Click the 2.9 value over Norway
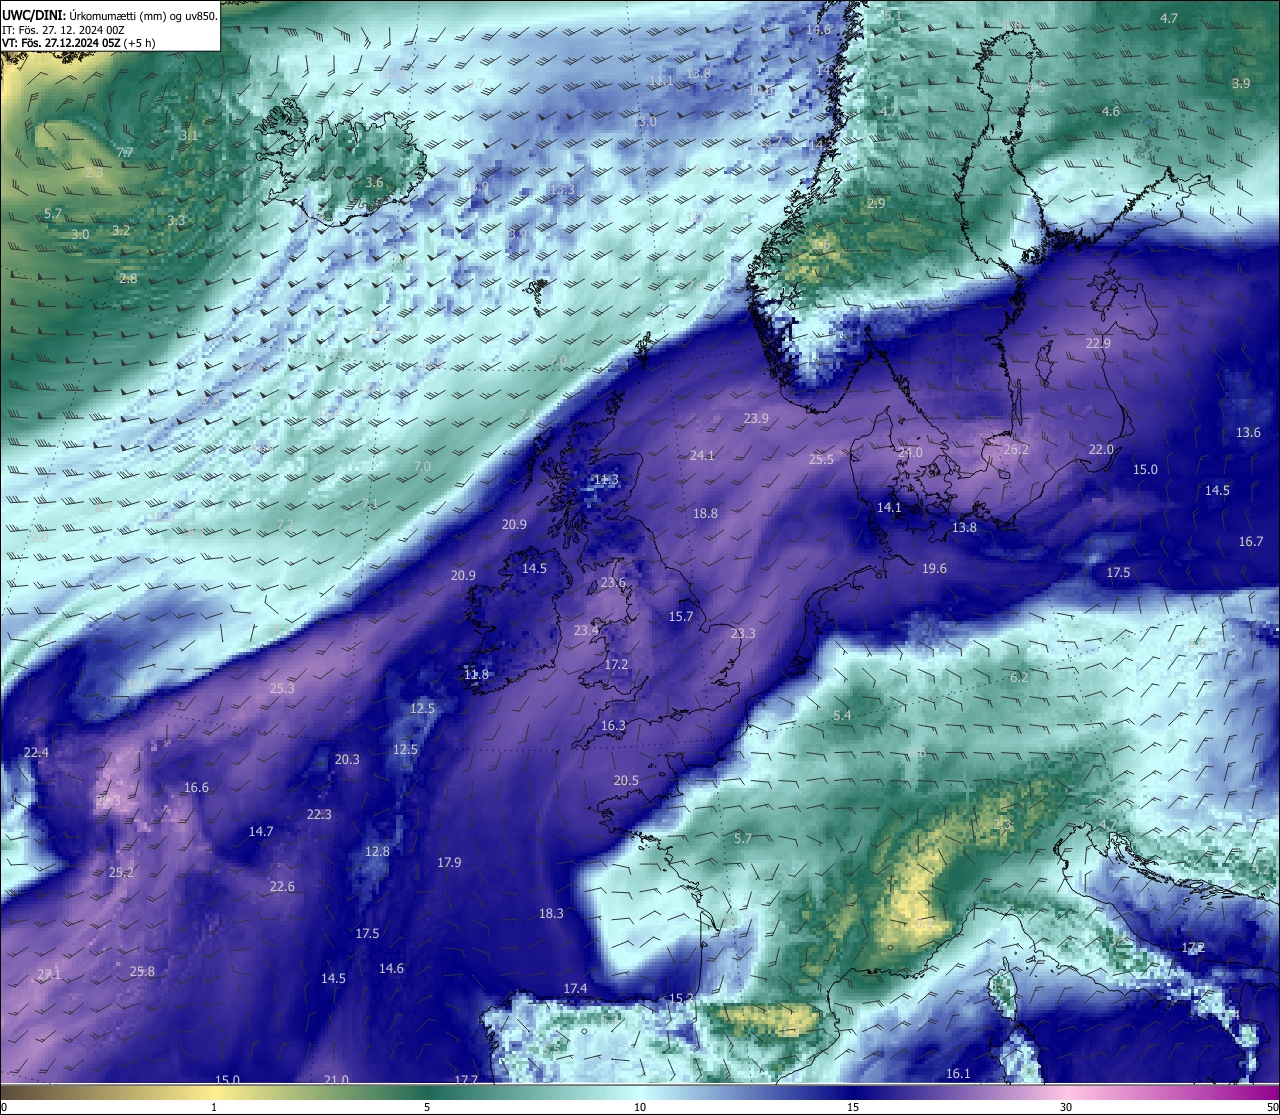Viewport: 1280px width, 1115px height. [x=876, y=204]
